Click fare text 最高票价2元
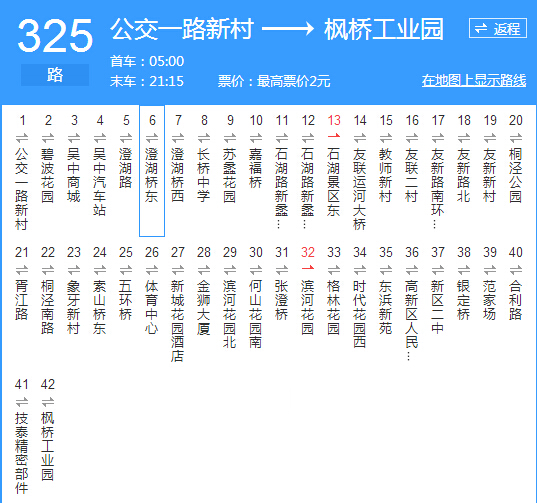Image resolution: width=537 pixels, height=503 pixels. click(x=294, y=81)
